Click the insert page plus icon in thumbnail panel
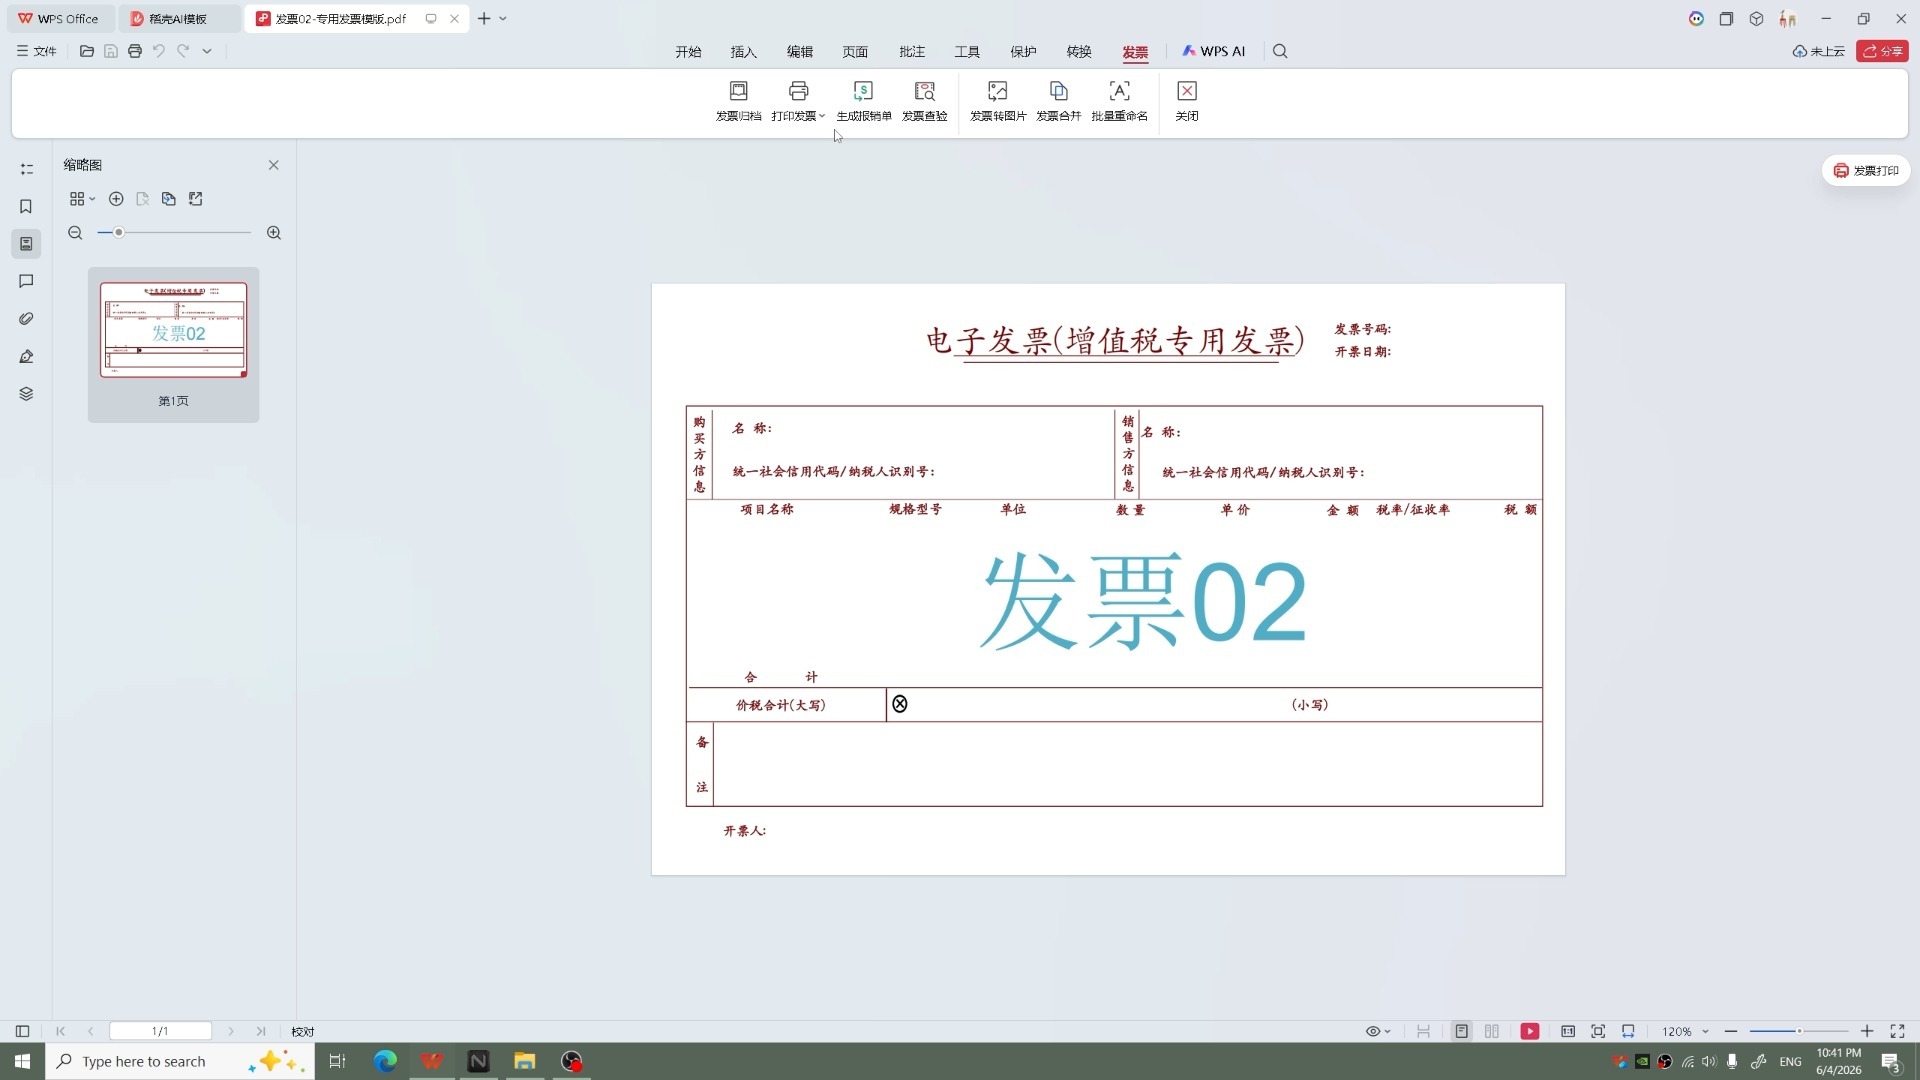Screen dimensions: 1920x1080 click(116, 199)
